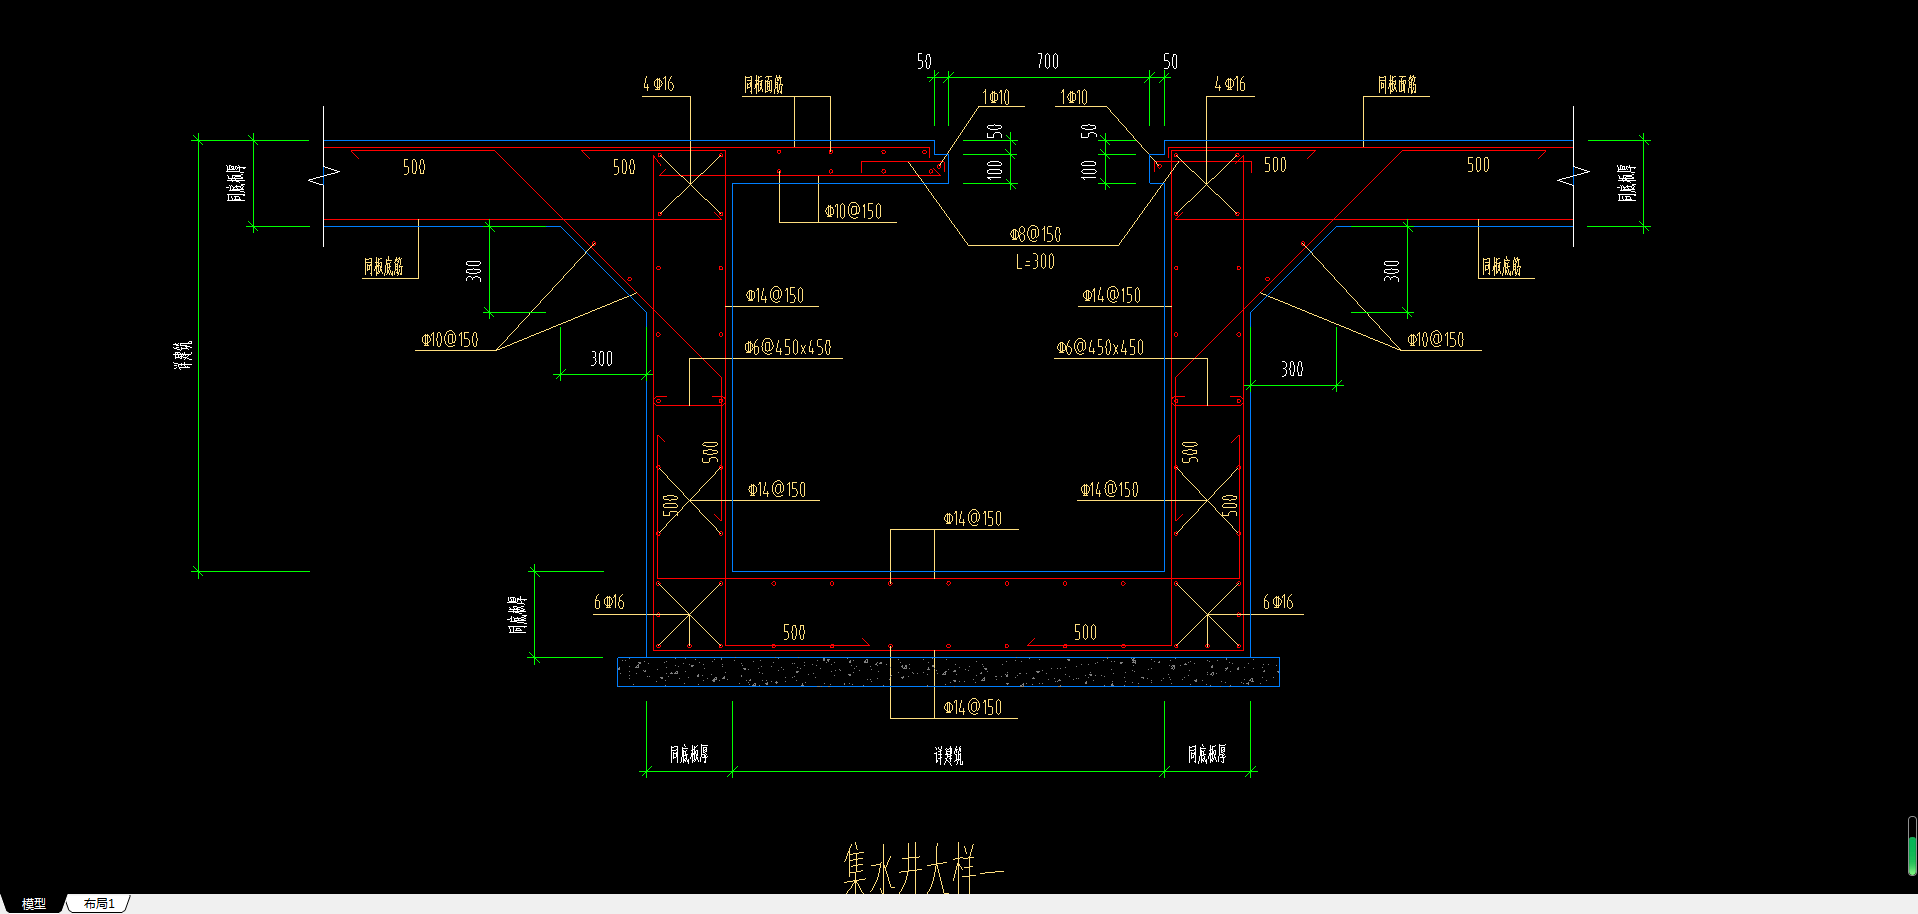Select the far-right Φ10@150 leader label
This screenshot has height=914, width=1918.
(1436, 339)
